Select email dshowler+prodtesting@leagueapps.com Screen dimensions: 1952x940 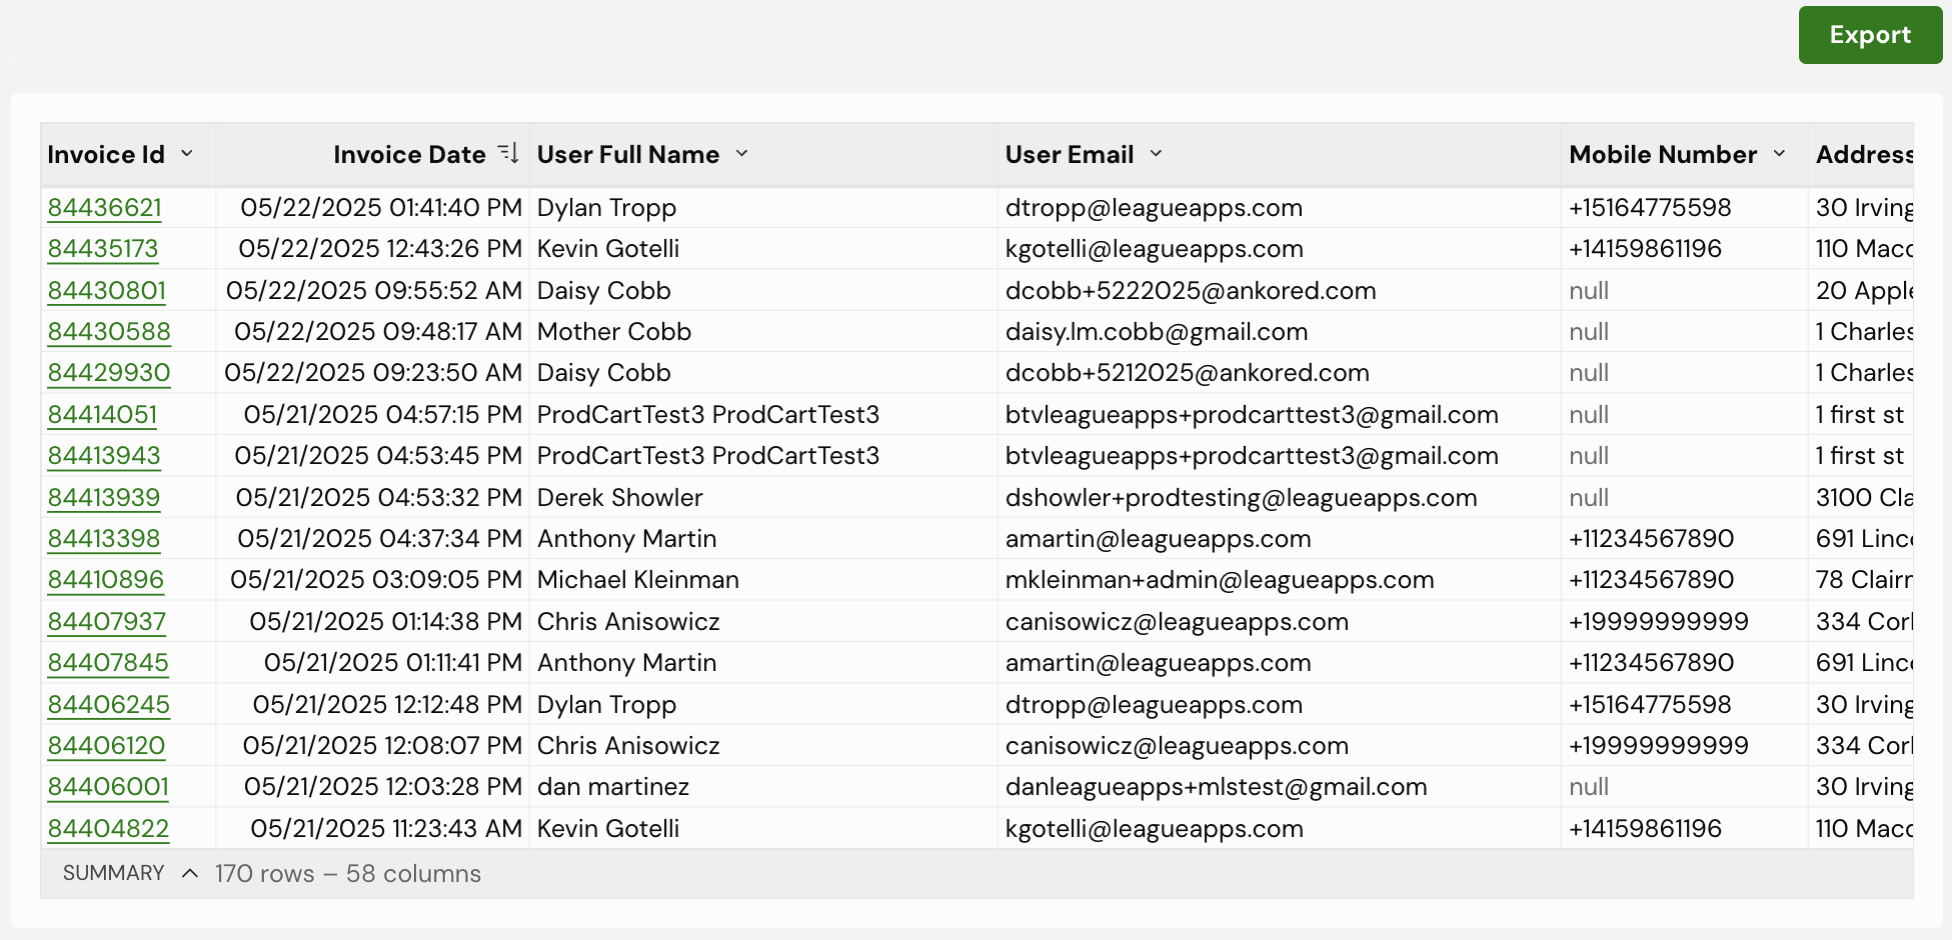click(1241, 497)
